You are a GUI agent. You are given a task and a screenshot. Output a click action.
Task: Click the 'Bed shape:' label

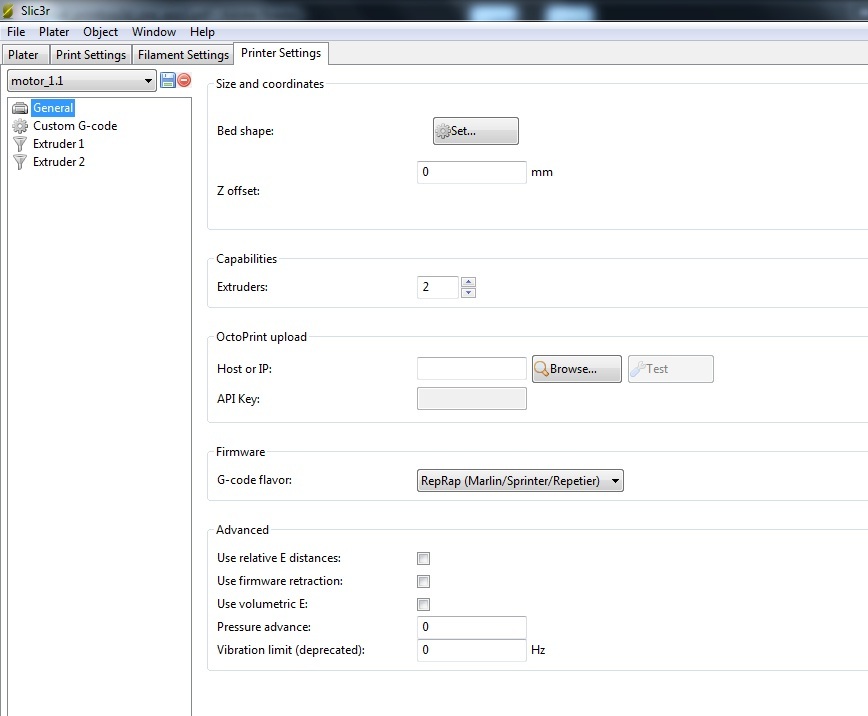point(245,131)
